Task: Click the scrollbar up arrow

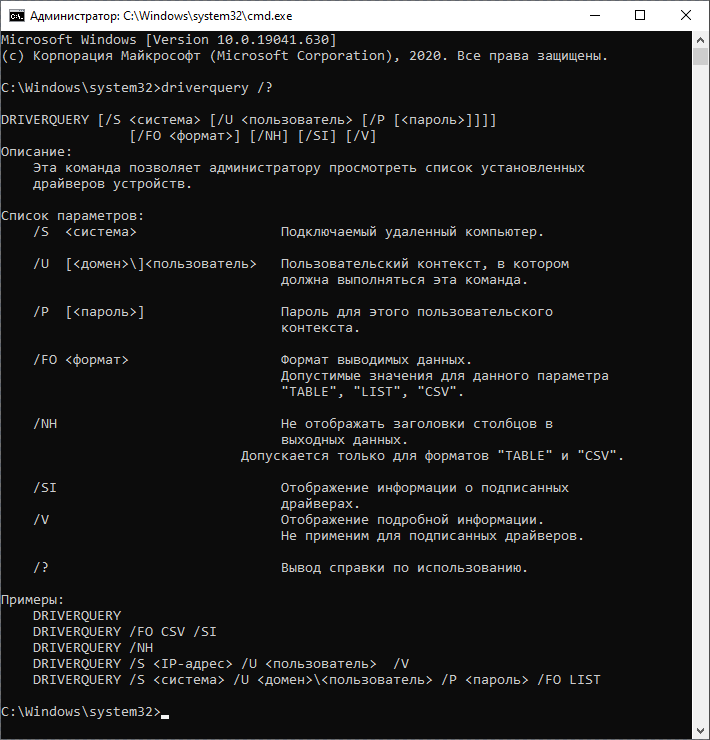Action: (x=701, y=39)
